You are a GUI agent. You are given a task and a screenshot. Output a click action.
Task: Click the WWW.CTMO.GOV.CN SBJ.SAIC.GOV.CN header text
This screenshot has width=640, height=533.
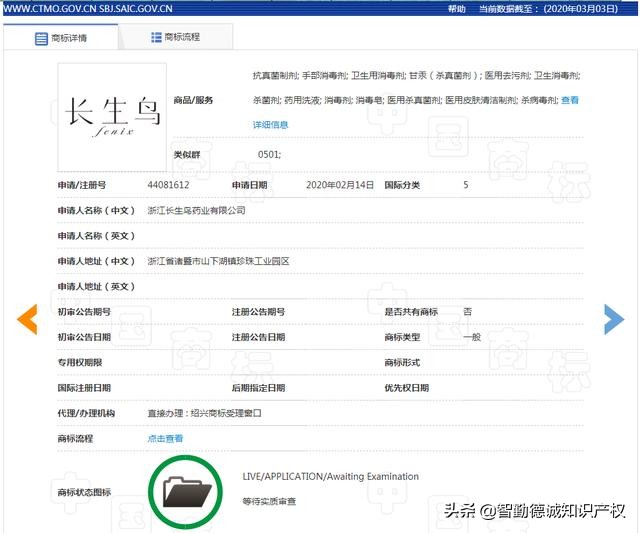click(x=87, y=9)
